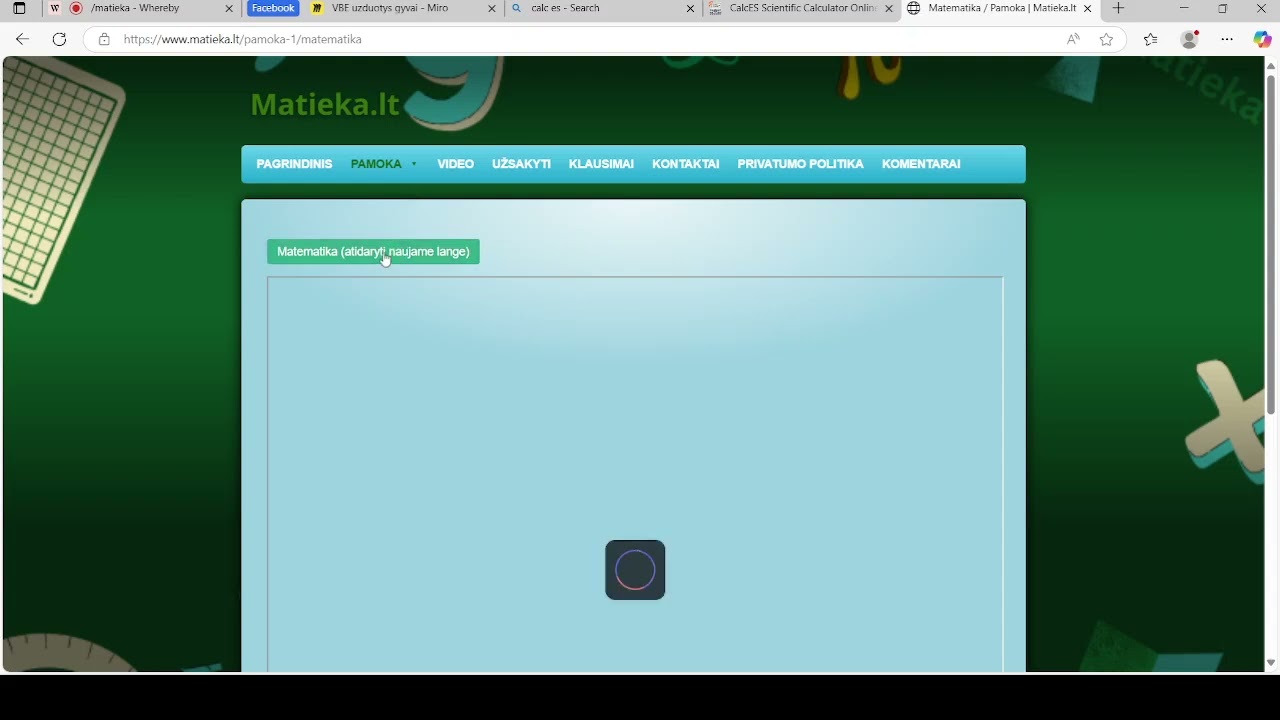
Task: Expand the PAMOKA dropdown menu
Action: (384, 164)
